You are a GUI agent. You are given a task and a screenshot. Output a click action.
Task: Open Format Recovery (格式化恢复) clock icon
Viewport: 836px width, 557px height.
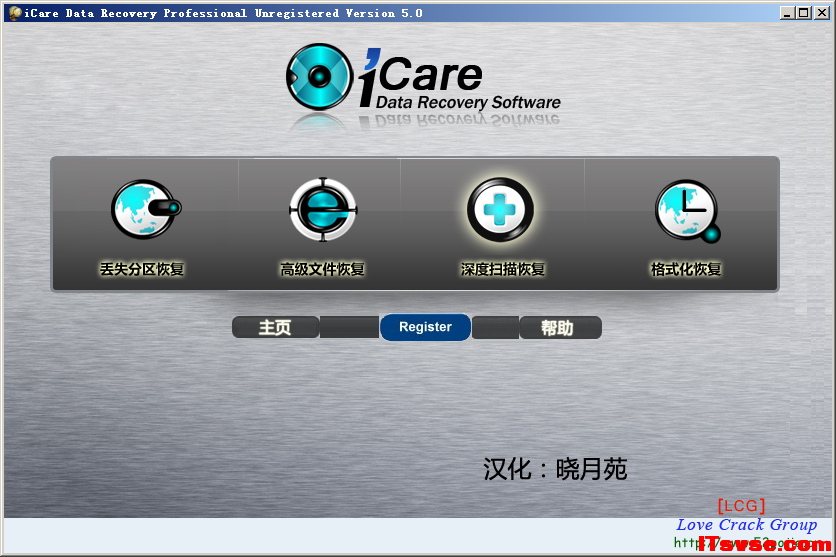pyautogui.click(x=688, y=211)
